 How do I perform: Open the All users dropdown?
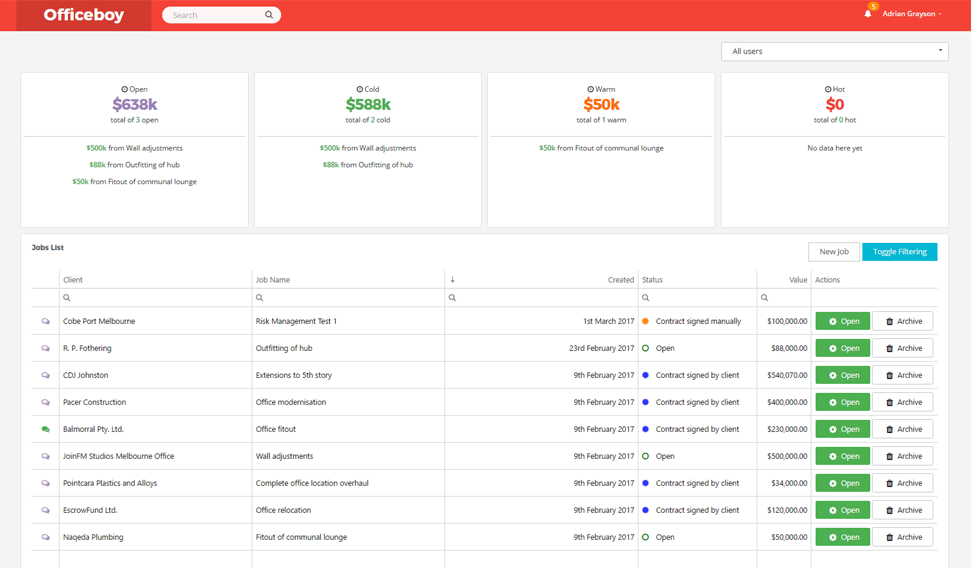coord(835,51)
